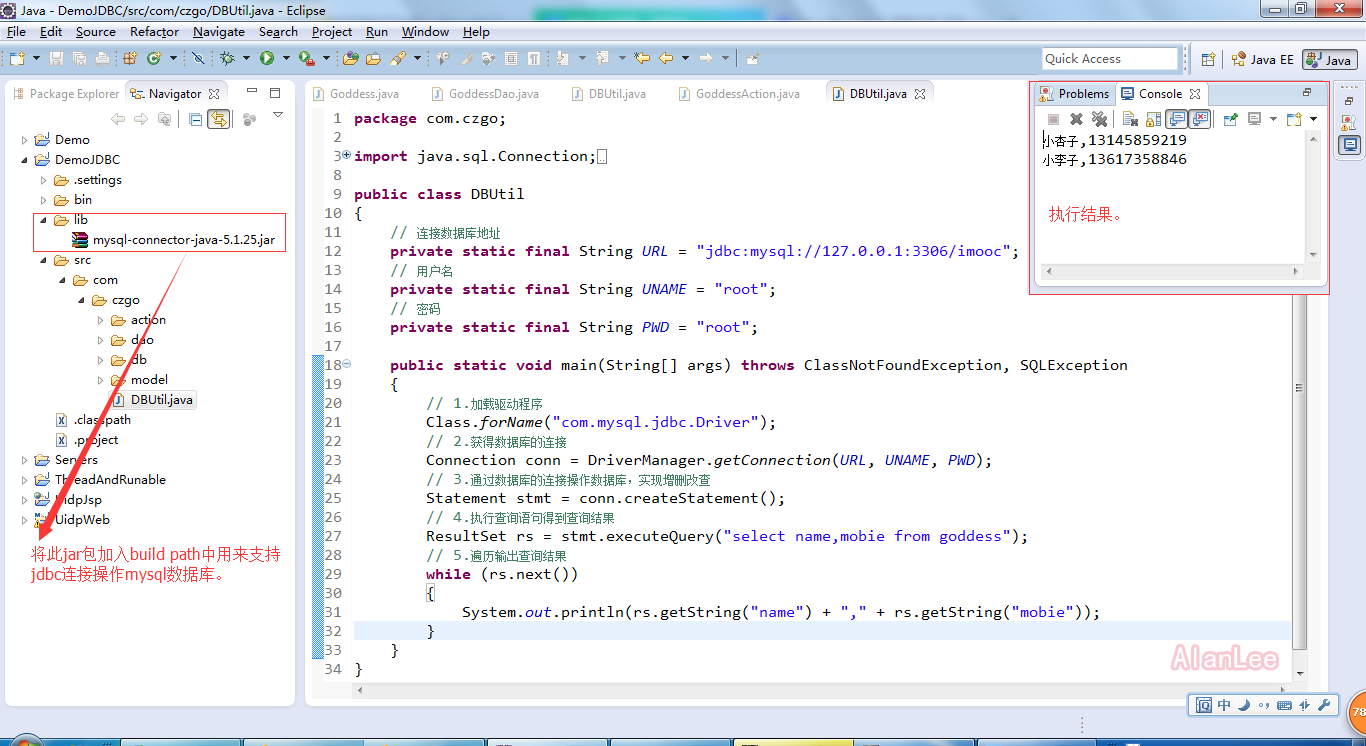Open the Window menu
The width and height of the screenshot is (1366, 746).
(x=425, y=31)
